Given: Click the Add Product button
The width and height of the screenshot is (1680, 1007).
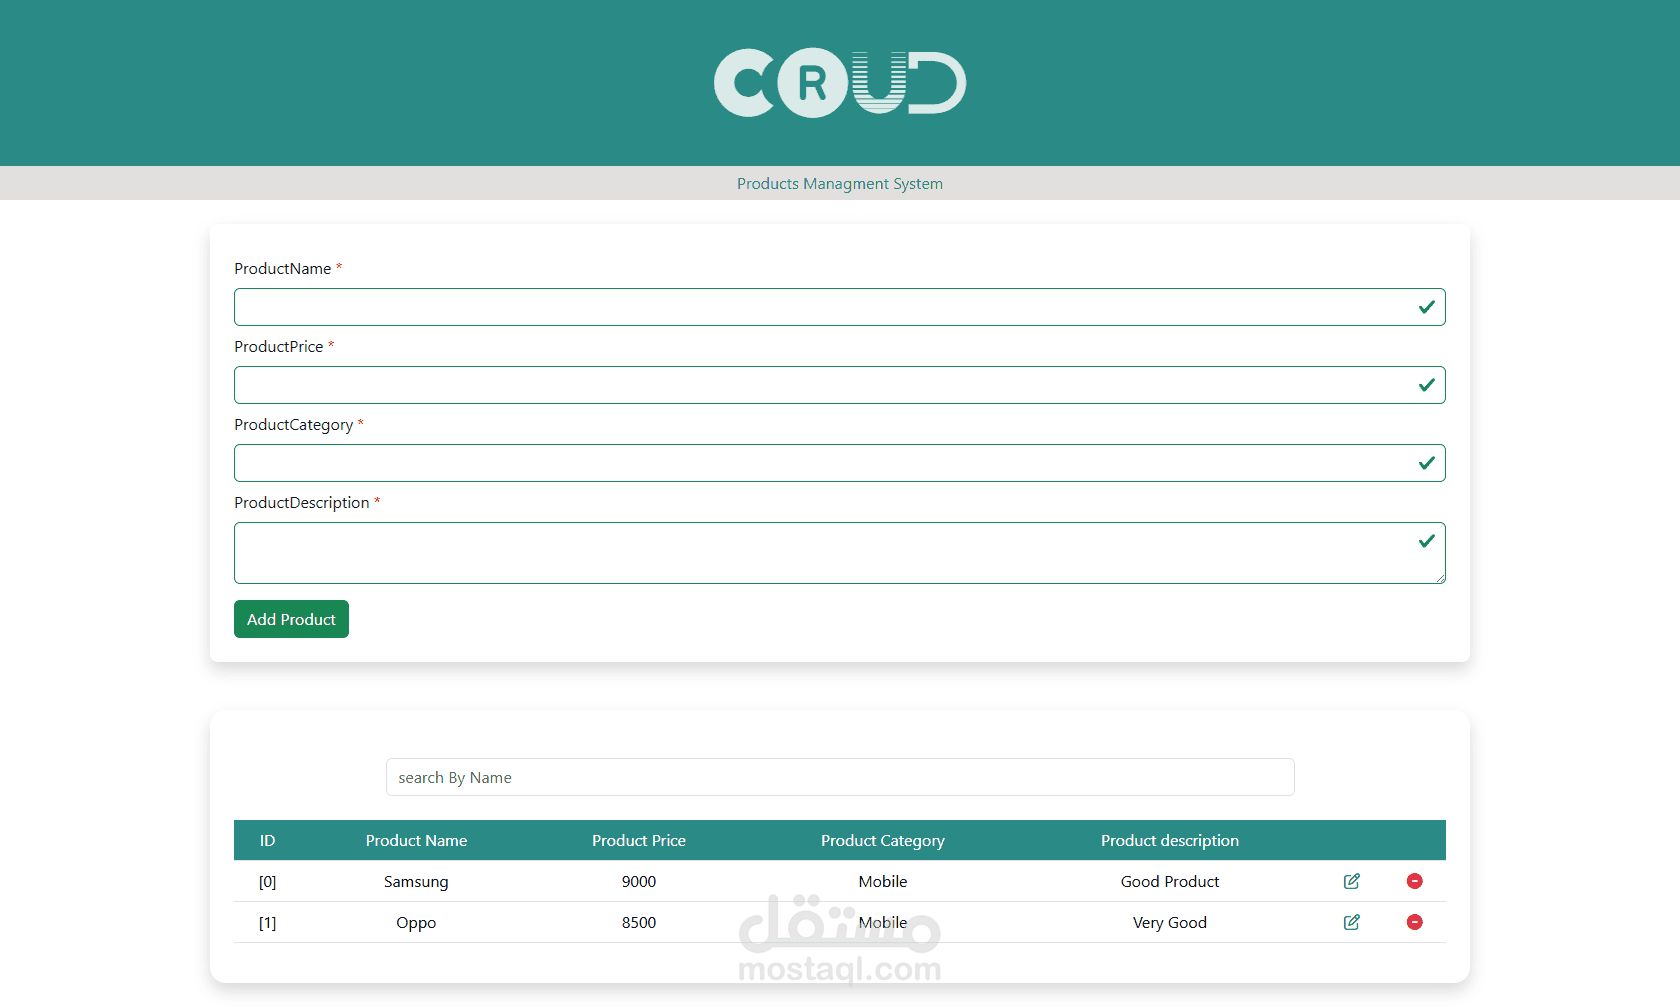Looking at the screenshot, I should coord(291,619).
